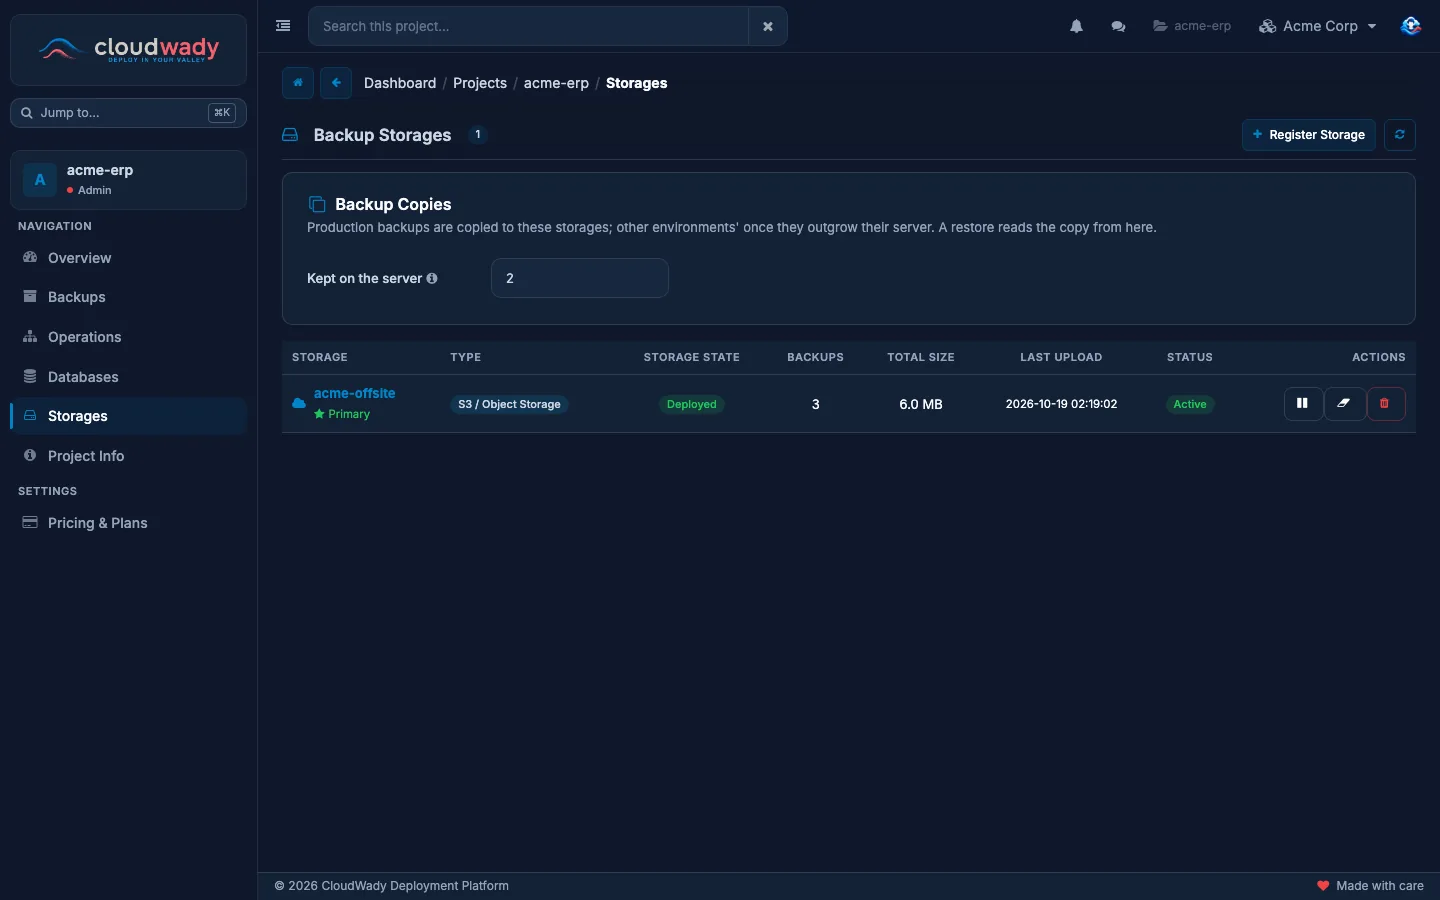1440x900 pixels.
Task: Go to home via breadcrumb icon
Action: (298, 83)
